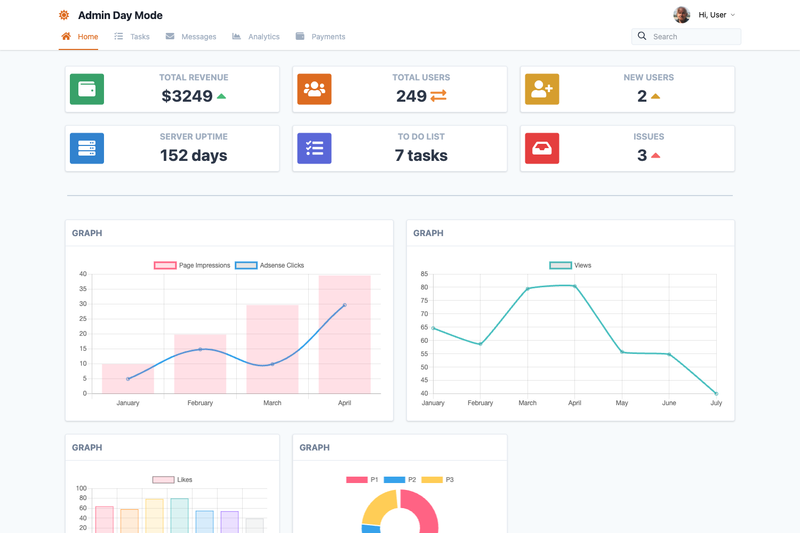This screenshot has height=533, width=800.
Task: Click the Home house icon
Action: tap(66, 36)
